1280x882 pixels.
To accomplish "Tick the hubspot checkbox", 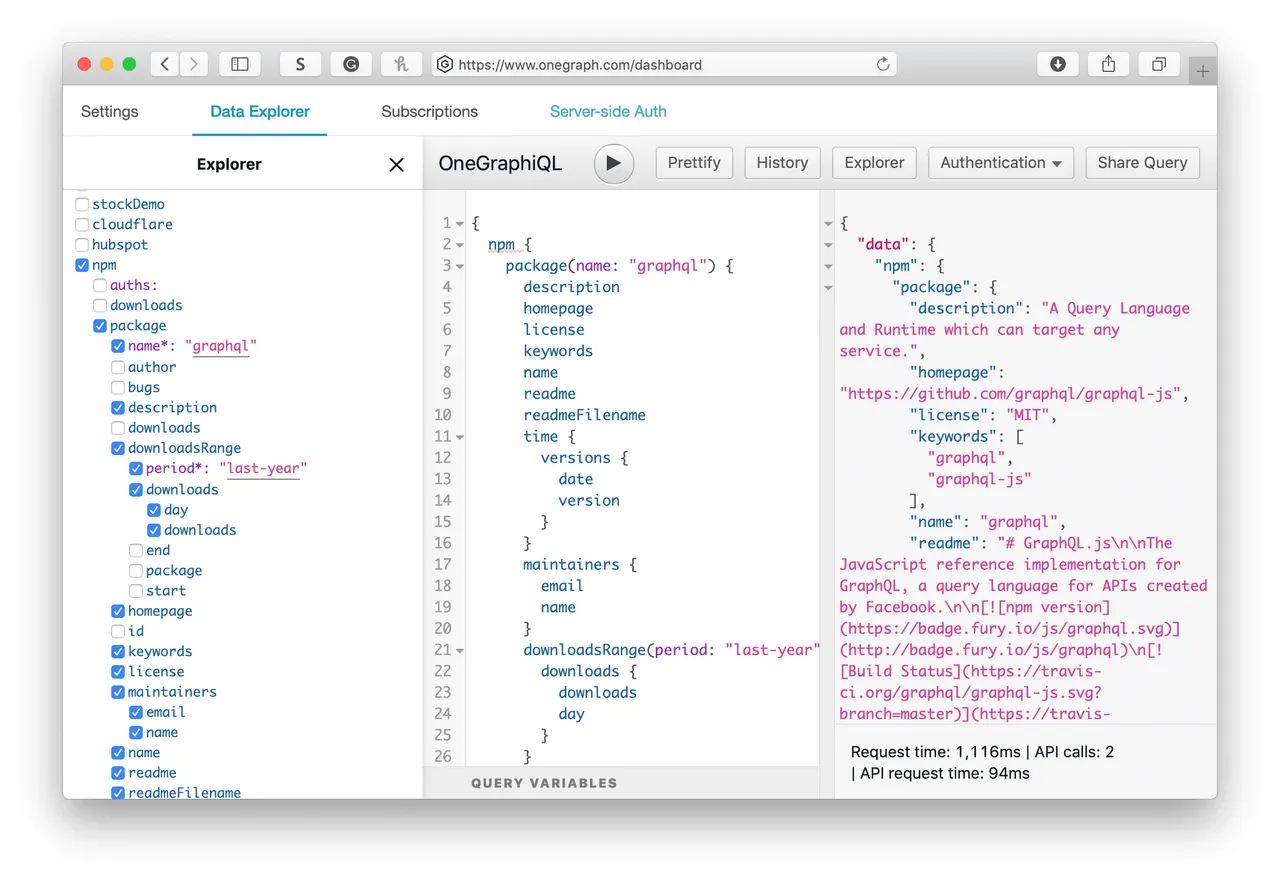I will (82, 245).
